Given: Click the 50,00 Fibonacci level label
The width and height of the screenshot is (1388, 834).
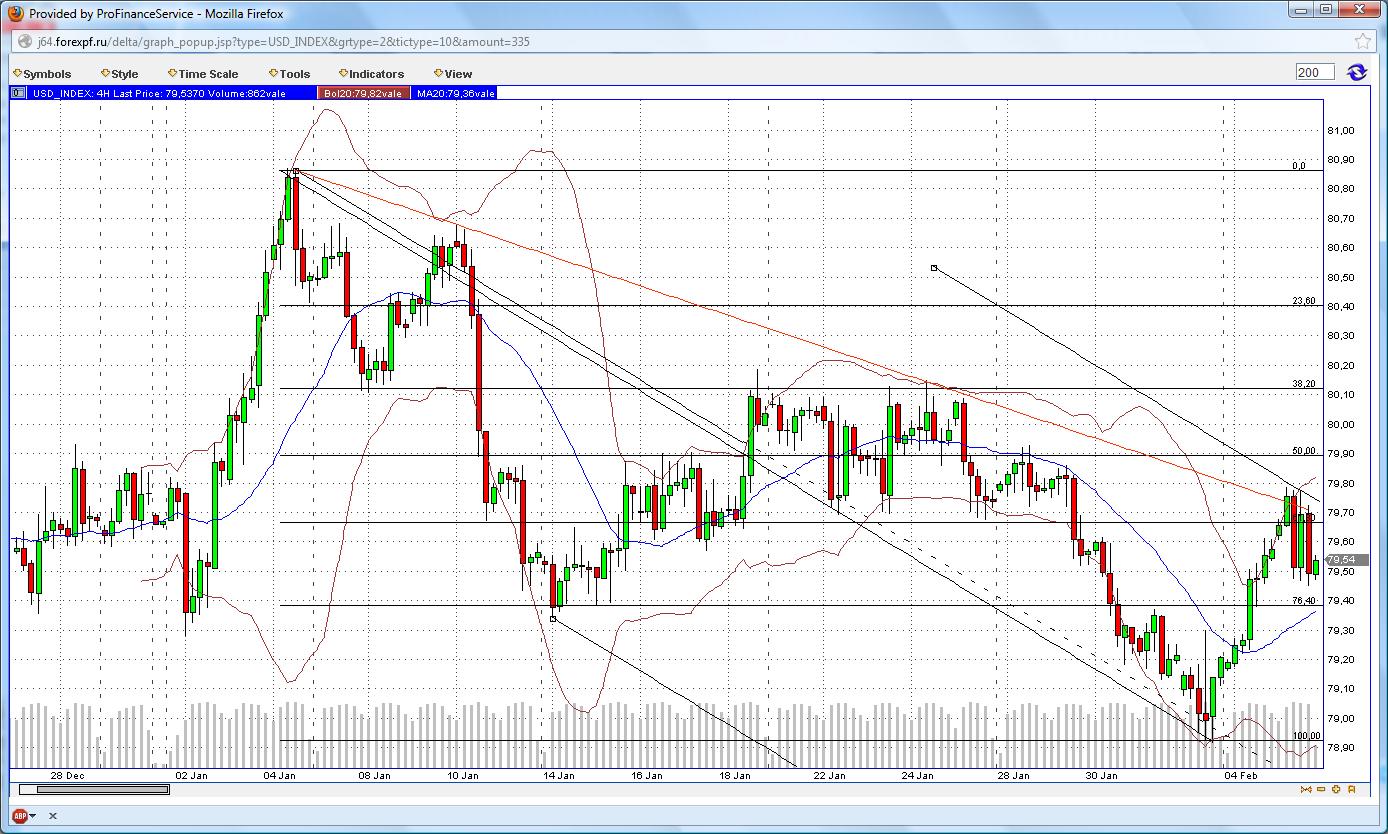Looking at the screenshot, I should (1304, 451).
